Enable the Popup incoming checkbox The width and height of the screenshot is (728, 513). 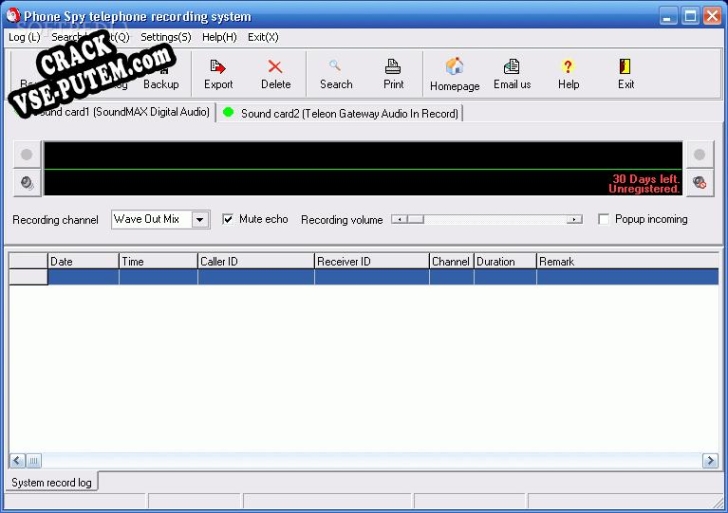click(604, 219)
